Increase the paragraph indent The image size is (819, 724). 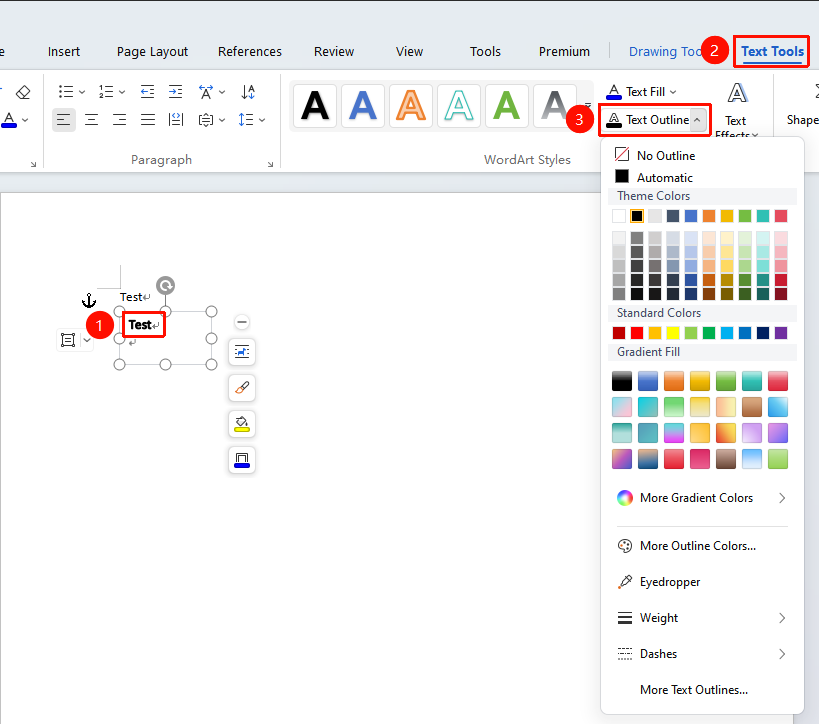(176, 92)
